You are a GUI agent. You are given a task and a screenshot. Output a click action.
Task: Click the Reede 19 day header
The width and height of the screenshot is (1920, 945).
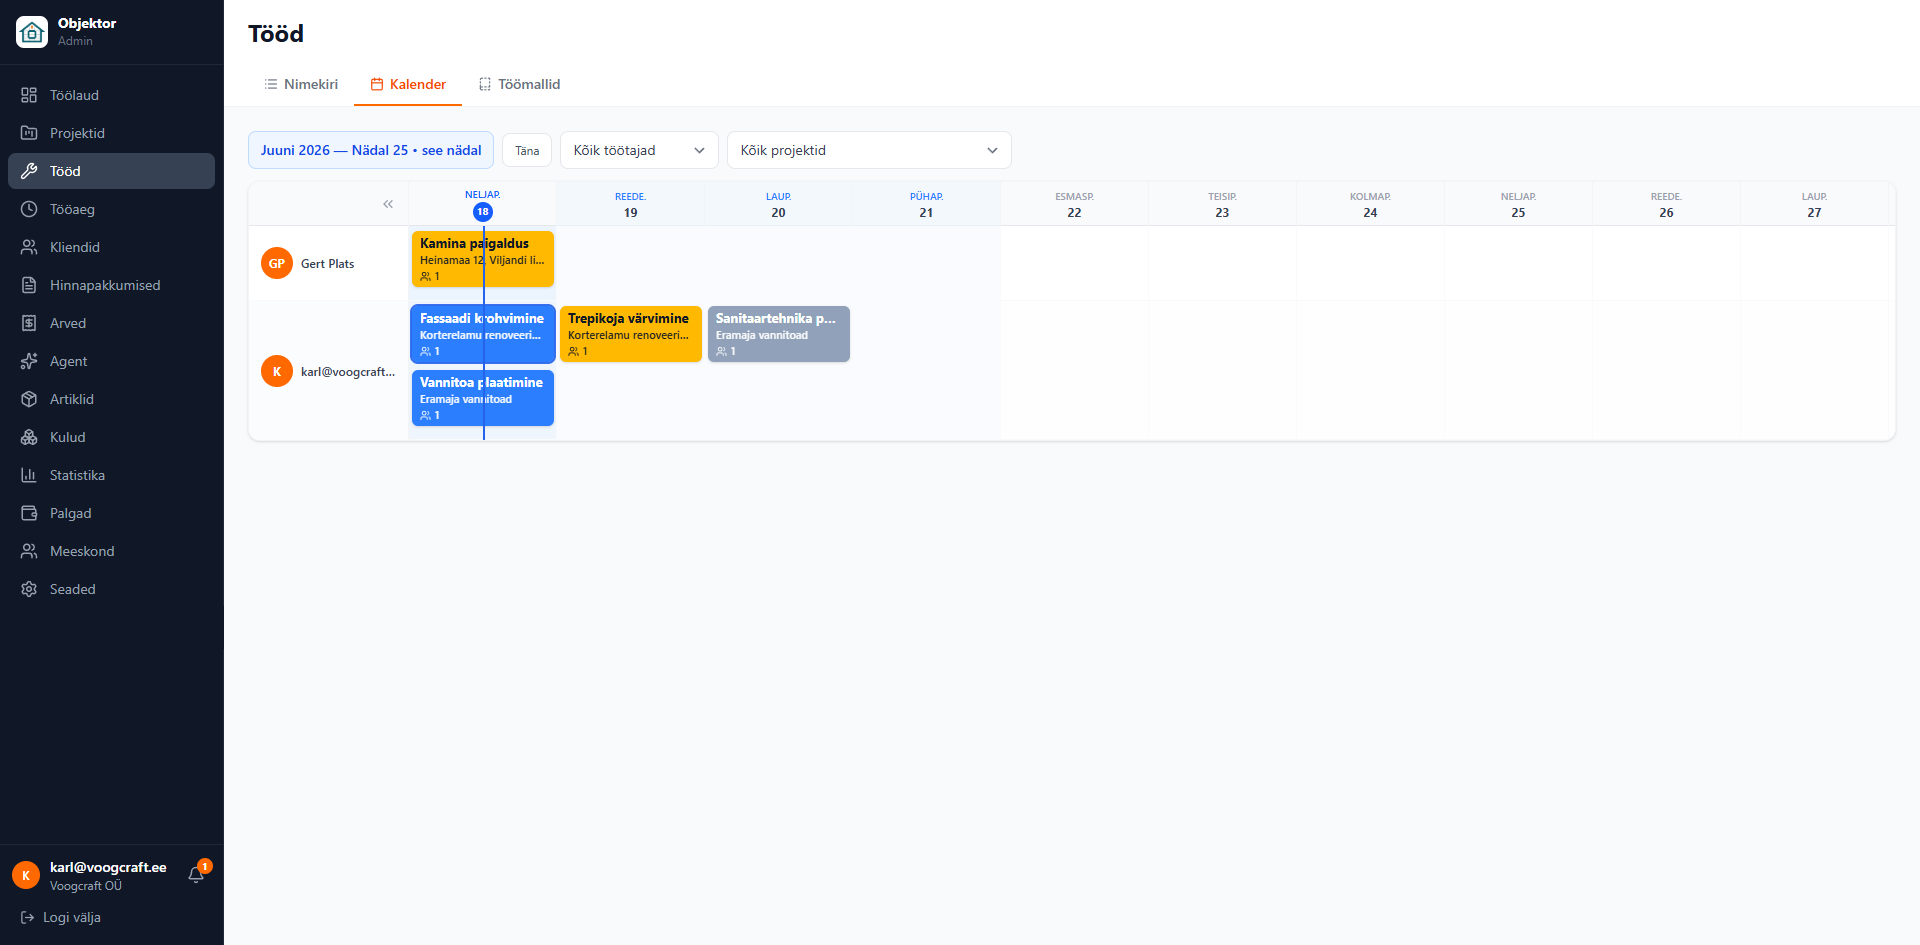631,204
